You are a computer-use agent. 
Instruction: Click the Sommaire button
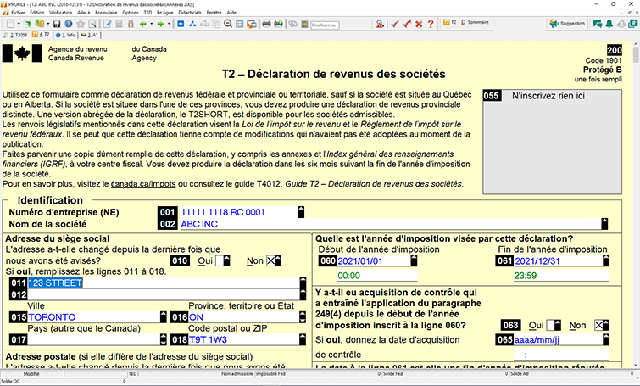tap(475, 23)
